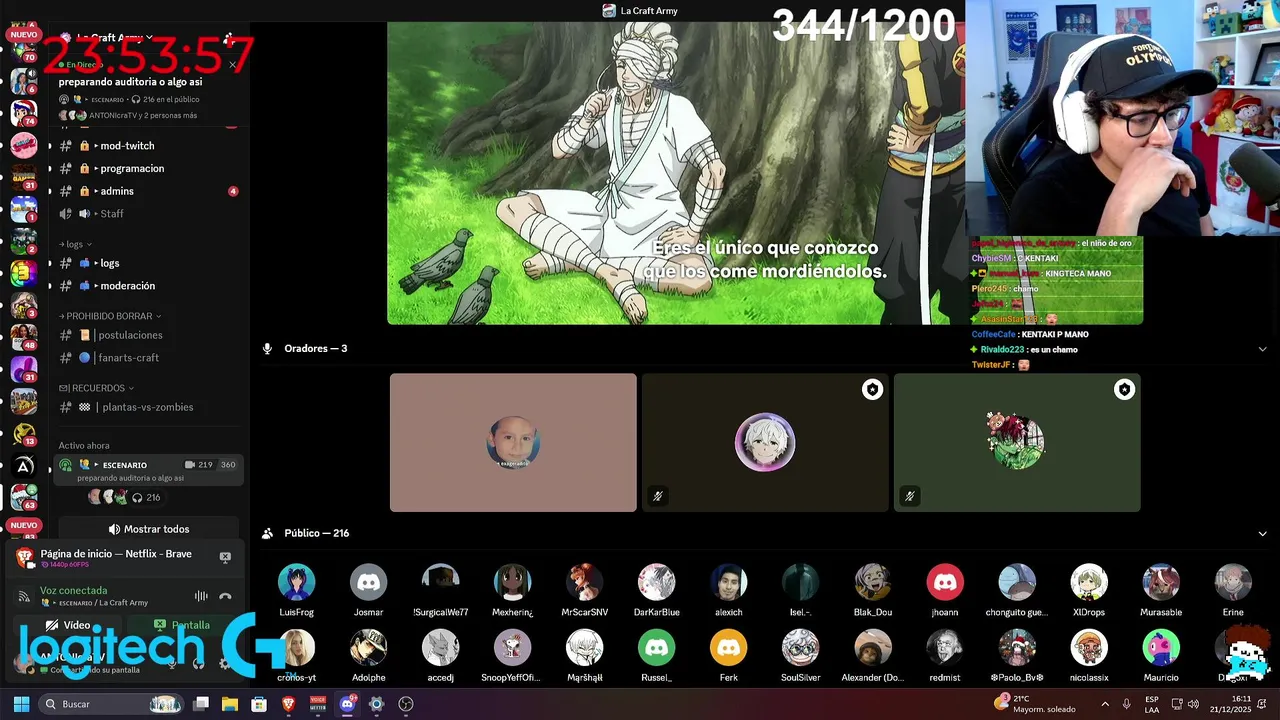Select the stylized A server icon

[x=24, y=466]
